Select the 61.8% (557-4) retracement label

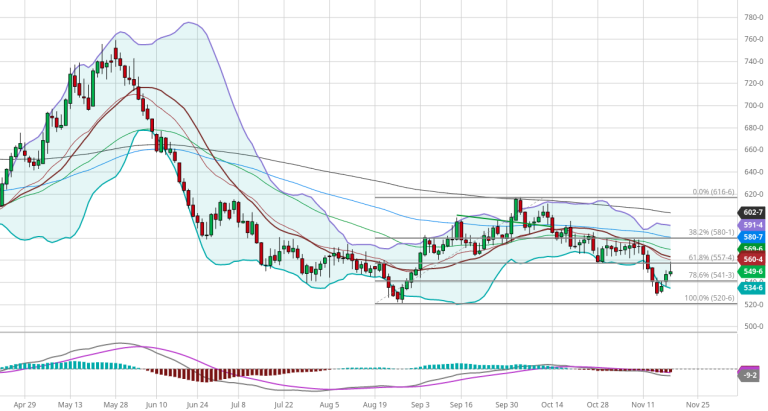(x=713, y=257)
